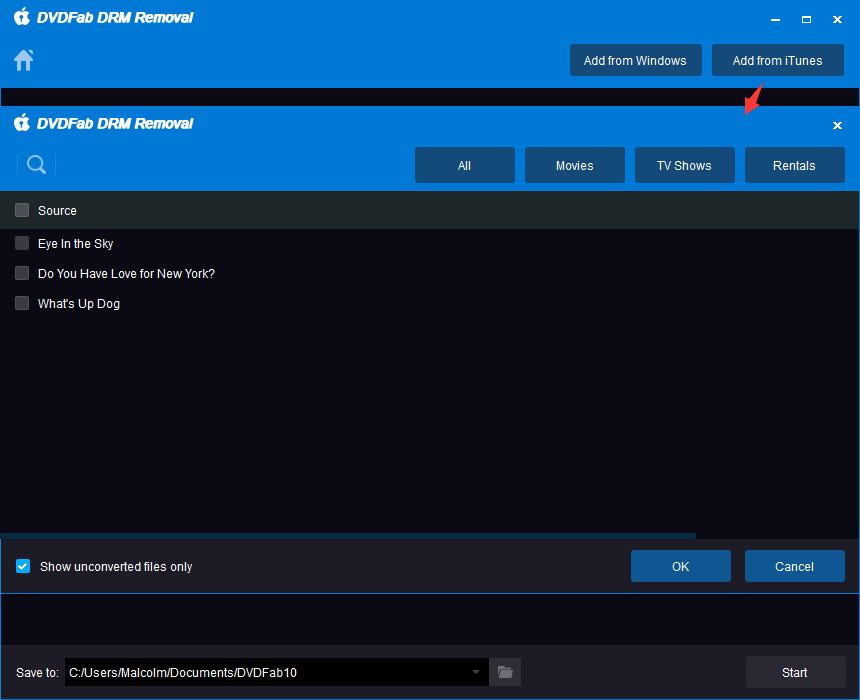Browse output folder with the folder icon
The image size is (860, 700).
coord(505,672)
